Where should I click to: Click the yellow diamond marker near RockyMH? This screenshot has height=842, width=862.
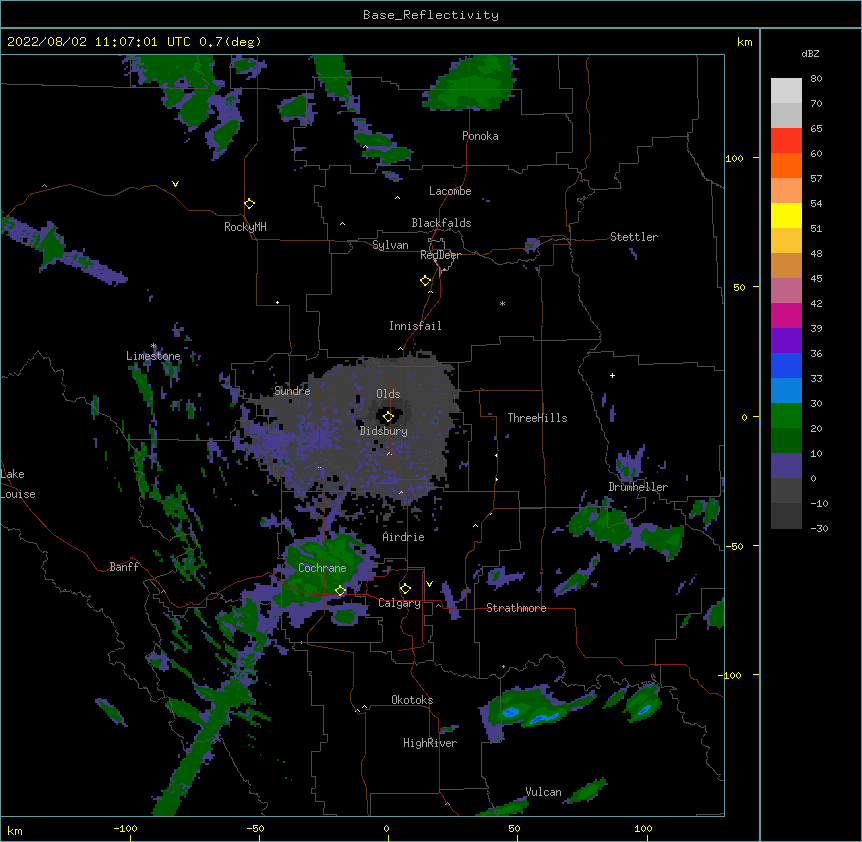coord(249,204)
